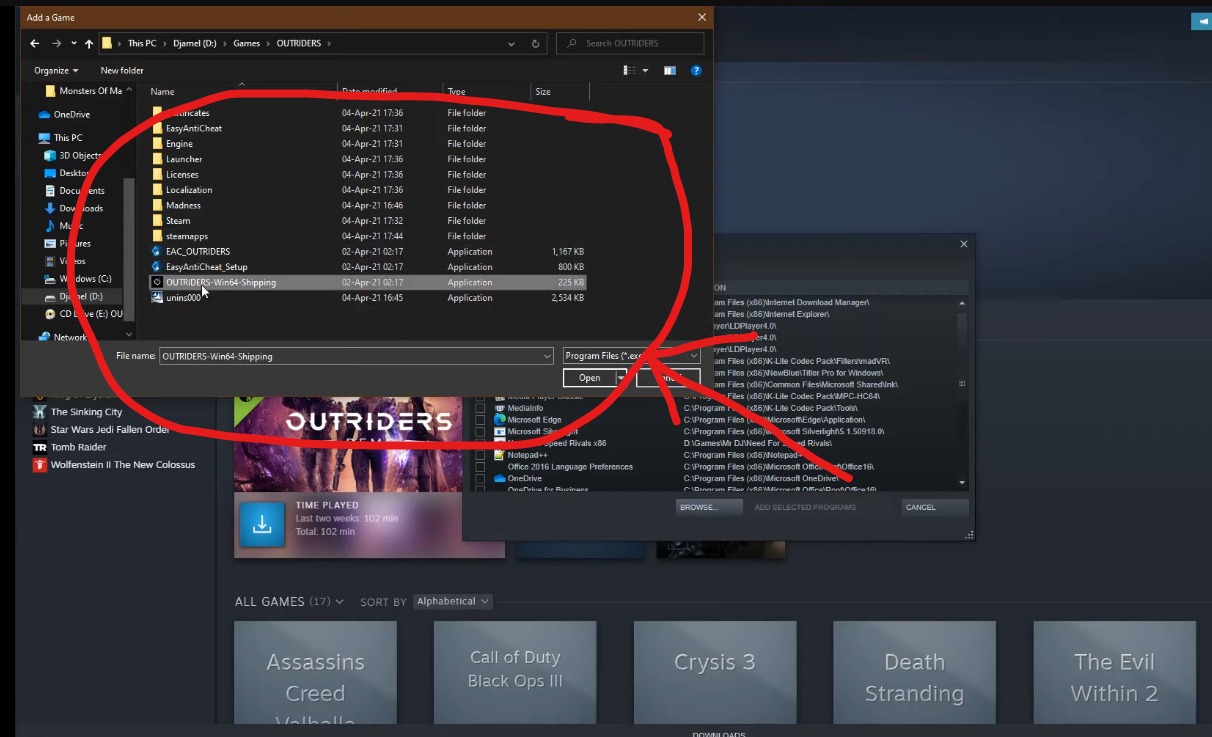Tick the Office 2016 Language Preferences checkbox
Image resolution: width=1212 pixels, height=737 pixels.
pos(480,466)
